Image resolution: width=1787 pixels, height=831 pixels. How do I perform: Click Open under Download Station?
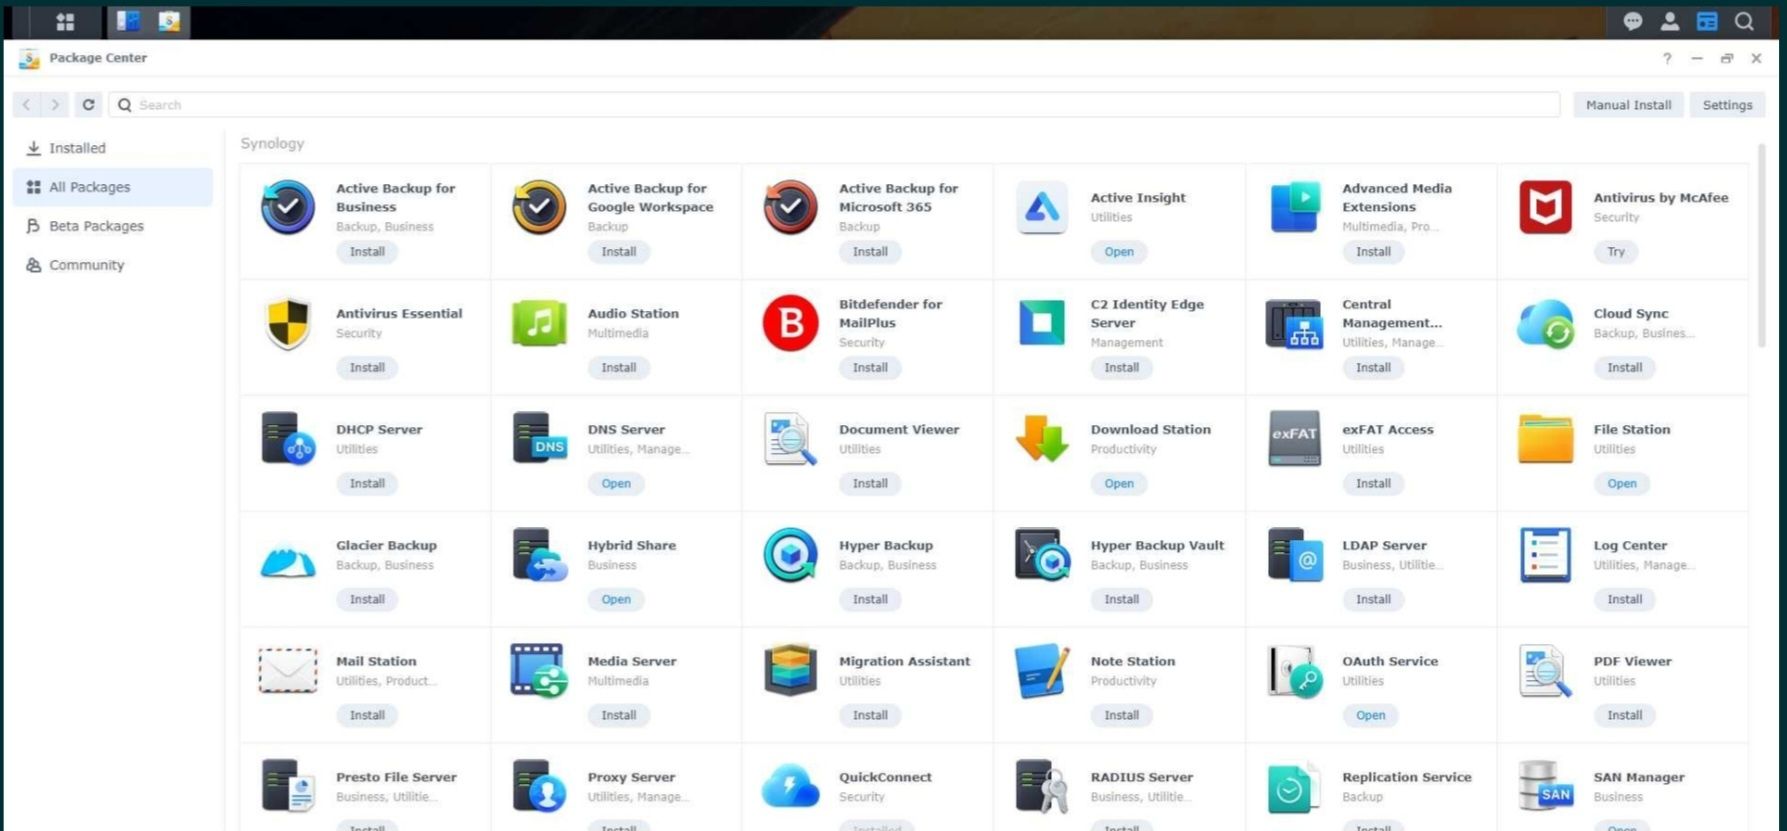click(1119, 484)
